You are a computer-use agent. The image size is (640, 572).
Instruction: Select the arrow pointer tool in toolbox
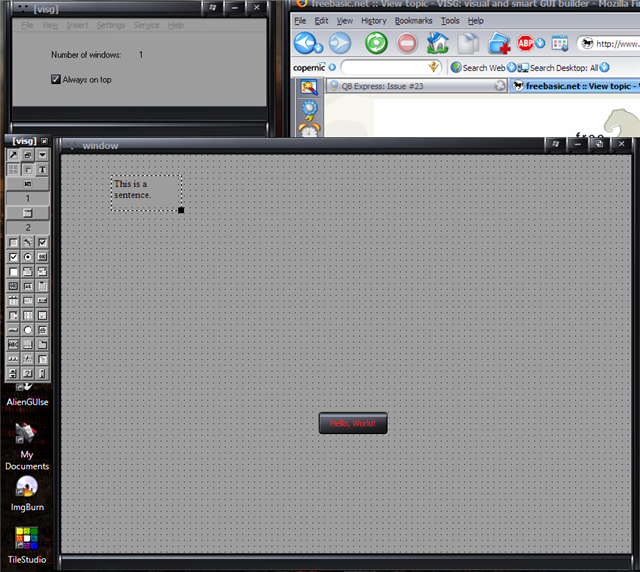(x=13, y=156)
